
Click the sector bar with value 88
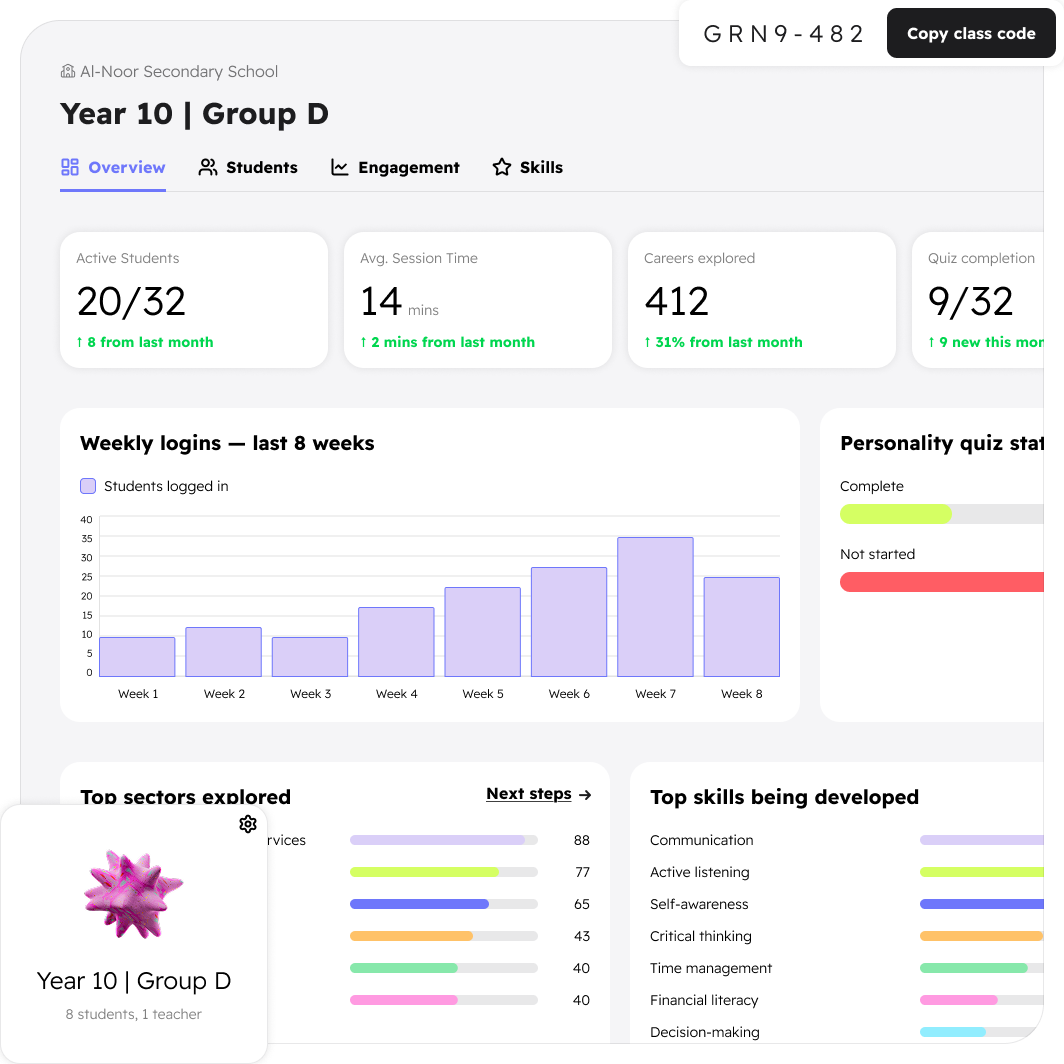(x=444, y=840)
